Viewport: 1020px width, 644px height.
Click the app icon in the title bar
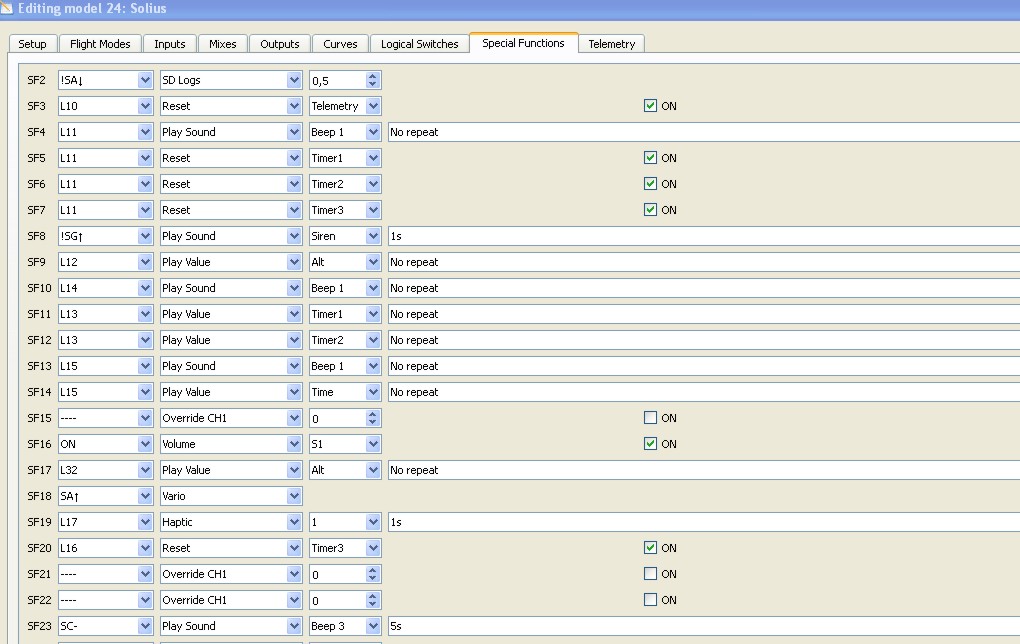pos(8,8)
